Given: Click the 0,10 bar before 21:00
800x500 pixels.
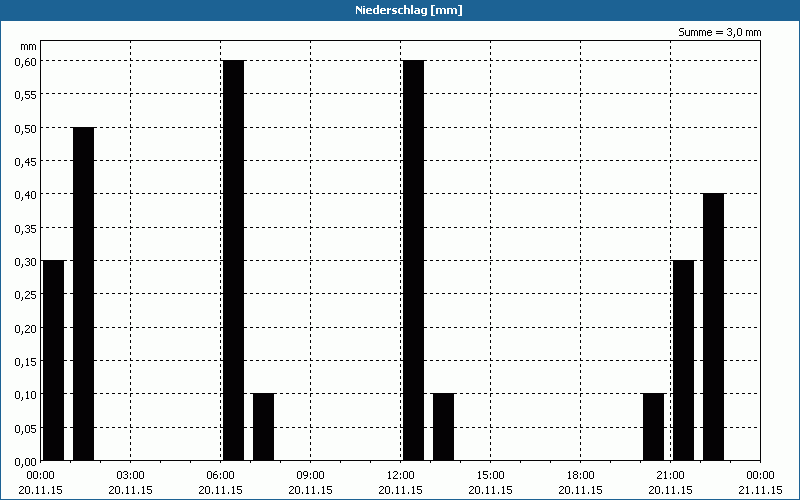Looking at the screenshot, I should click(654, 427).
